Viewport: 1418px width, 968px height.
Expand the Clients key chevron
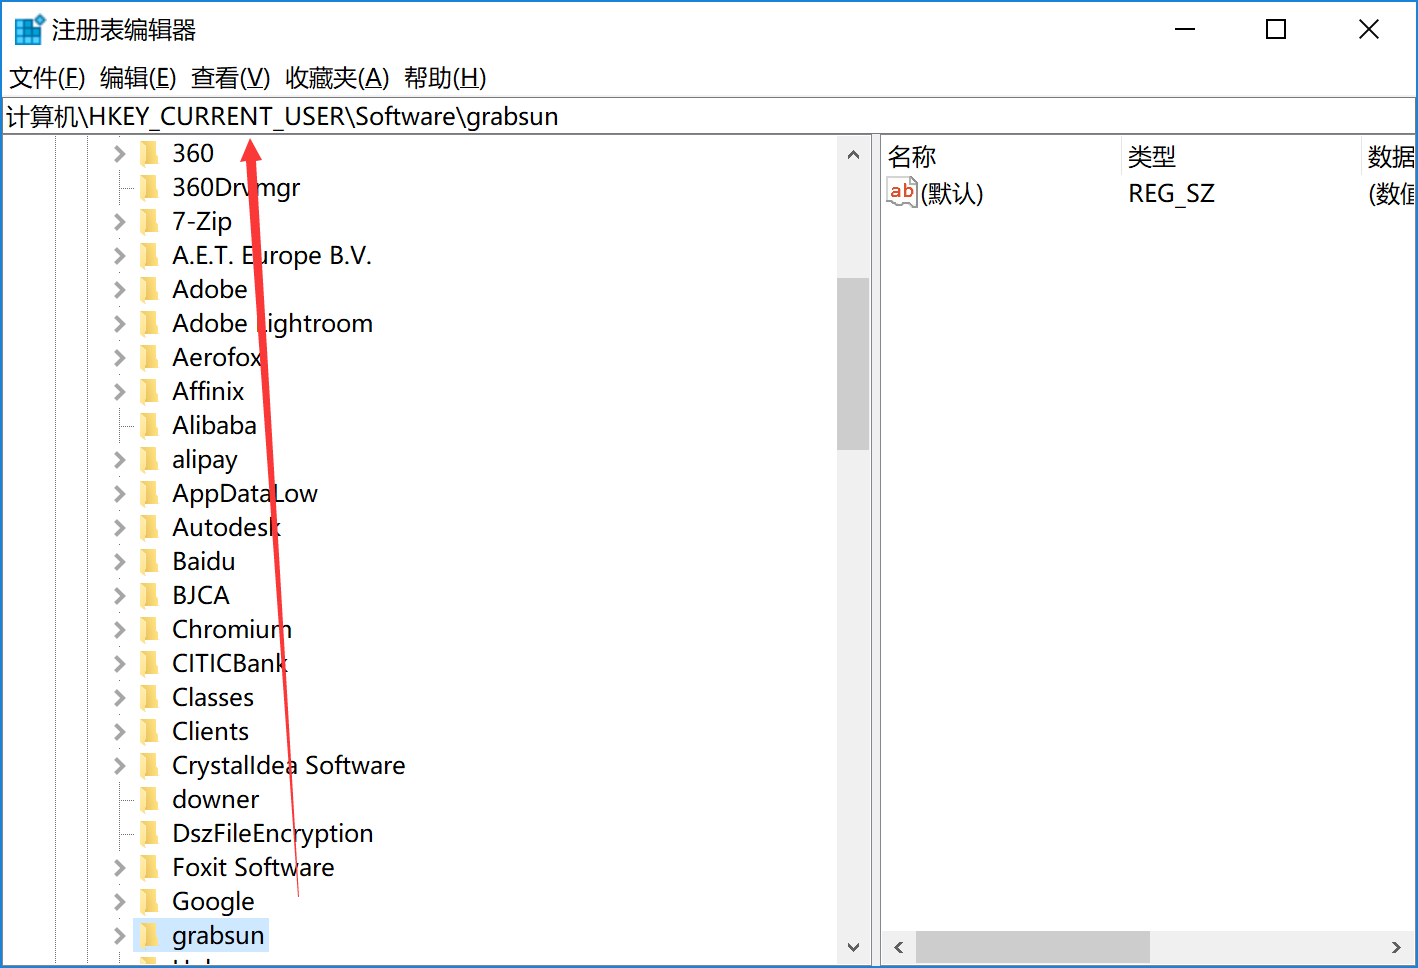(120, 731)
